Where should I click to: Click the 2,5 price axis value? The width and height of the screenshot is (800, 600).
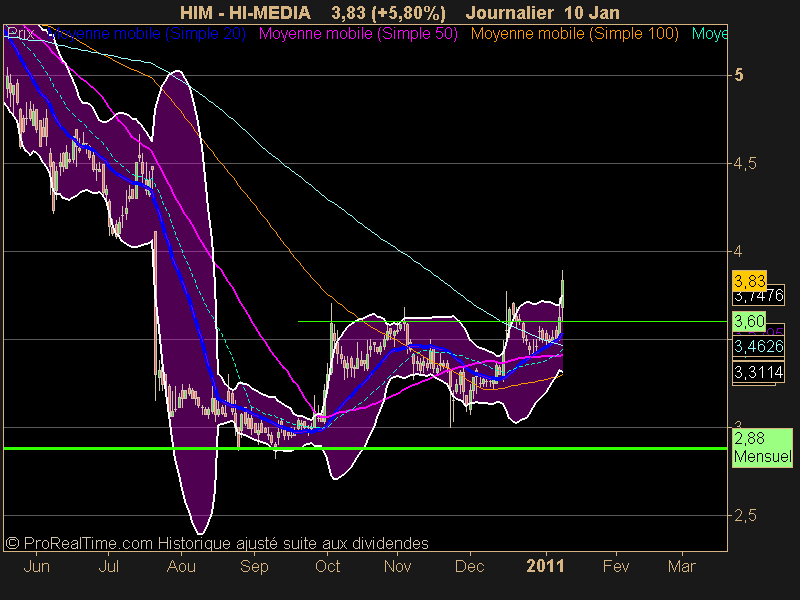pyautogui.click(x=745, y=516)
